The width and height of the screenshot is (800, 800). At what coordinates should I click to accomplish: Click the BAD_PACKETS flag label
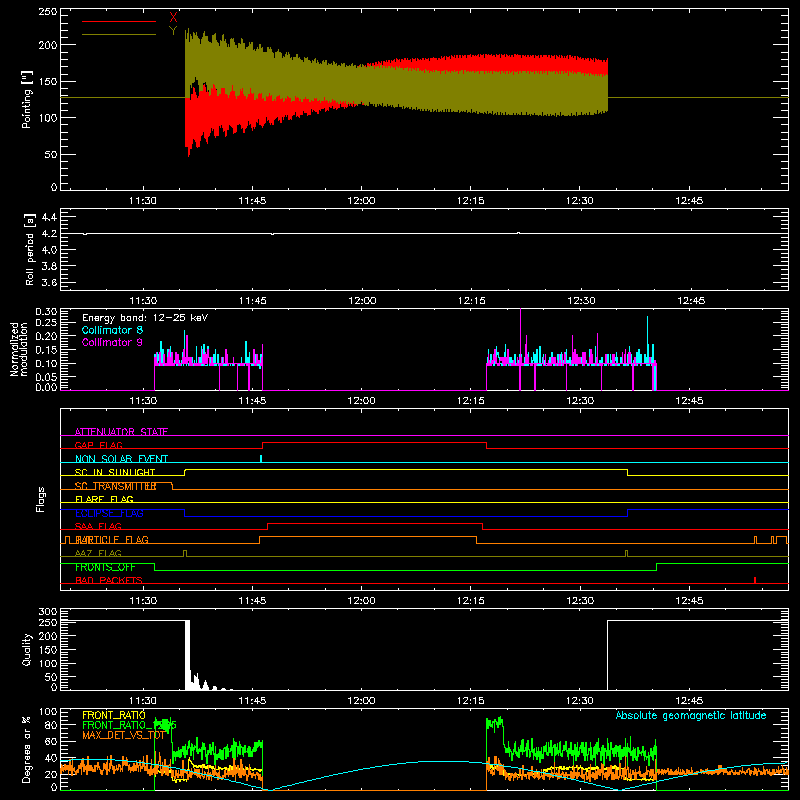109,580
